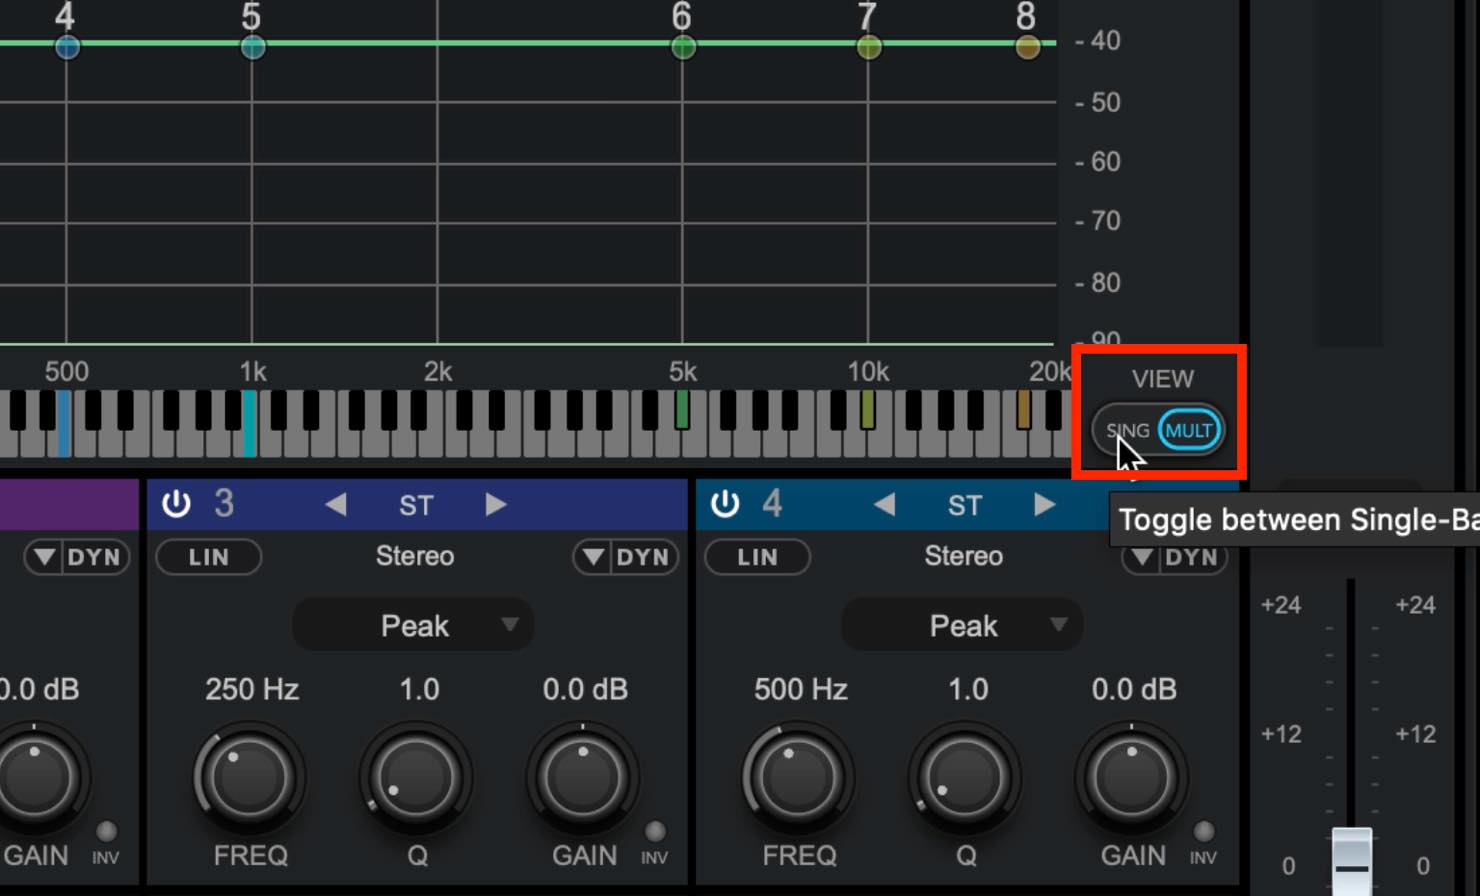The height and width of the screenshot is (896, 1480).
Task: Click the blue highlighted piano key near 500
Action: pos(63,424)
